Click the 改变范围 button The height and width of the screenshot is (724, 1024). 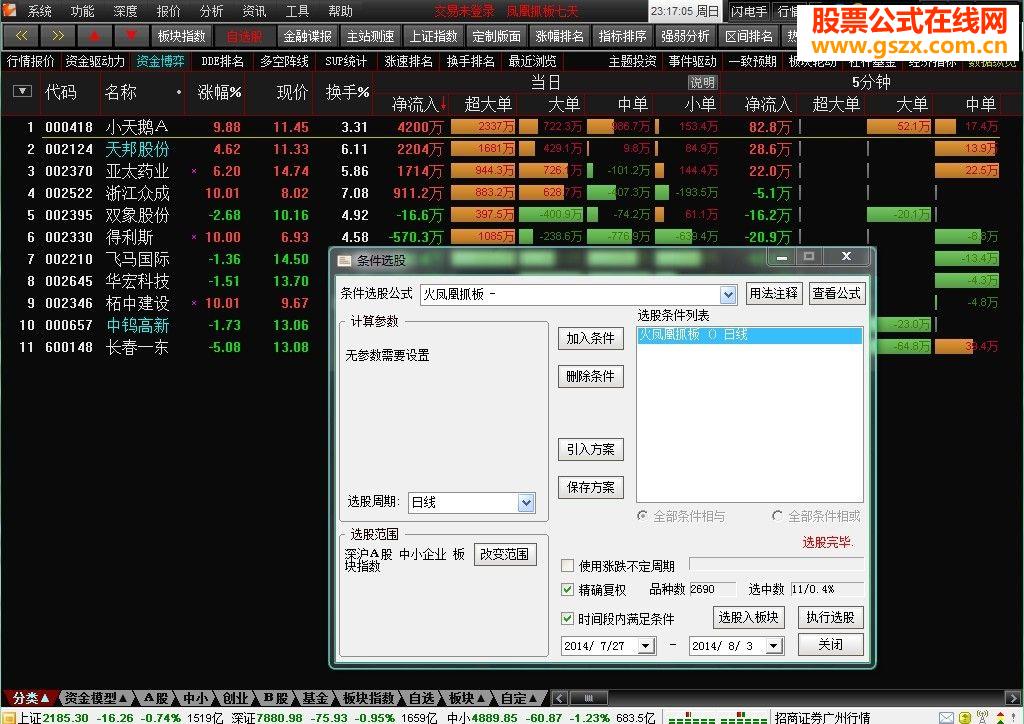coord(504,554)
